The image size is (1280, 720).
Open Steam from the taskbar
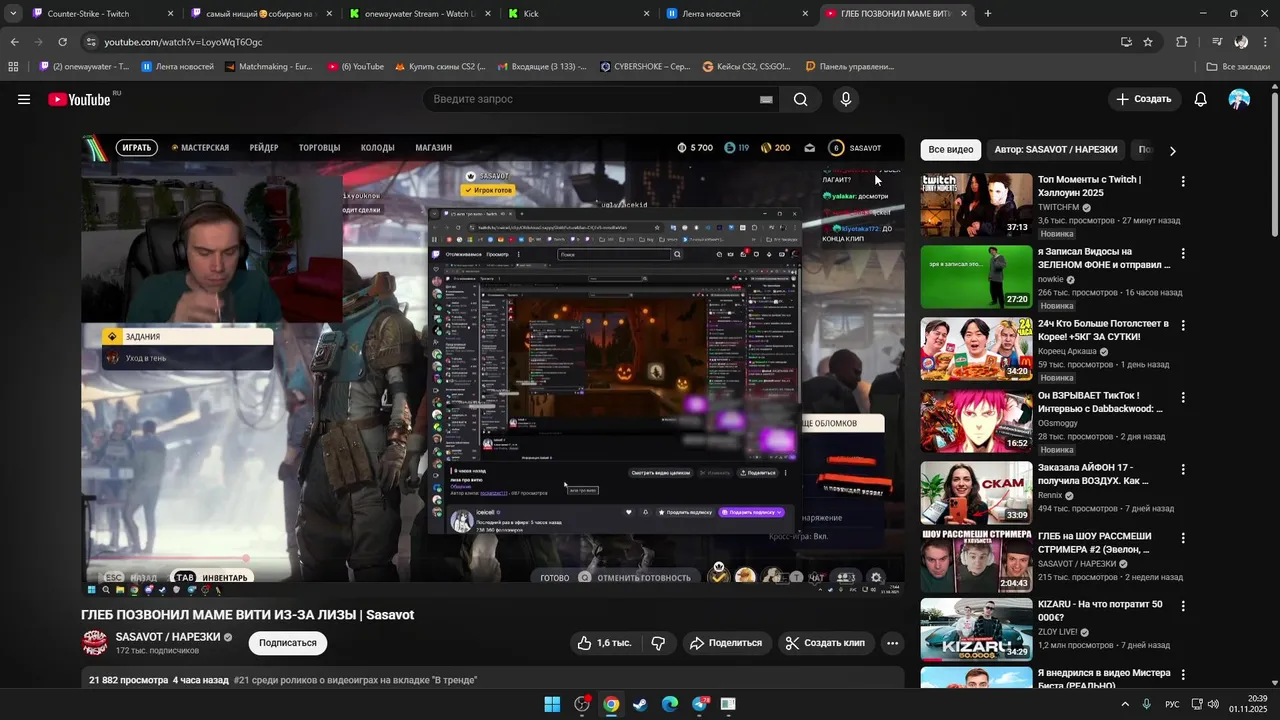(640, 704)
